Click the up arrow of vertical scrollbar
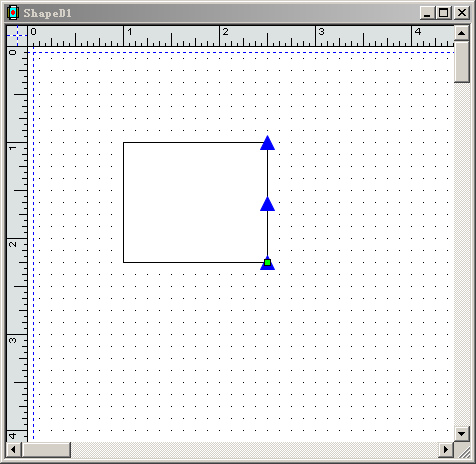This screenshot has height=464, width=476. (x=462, y=33)
